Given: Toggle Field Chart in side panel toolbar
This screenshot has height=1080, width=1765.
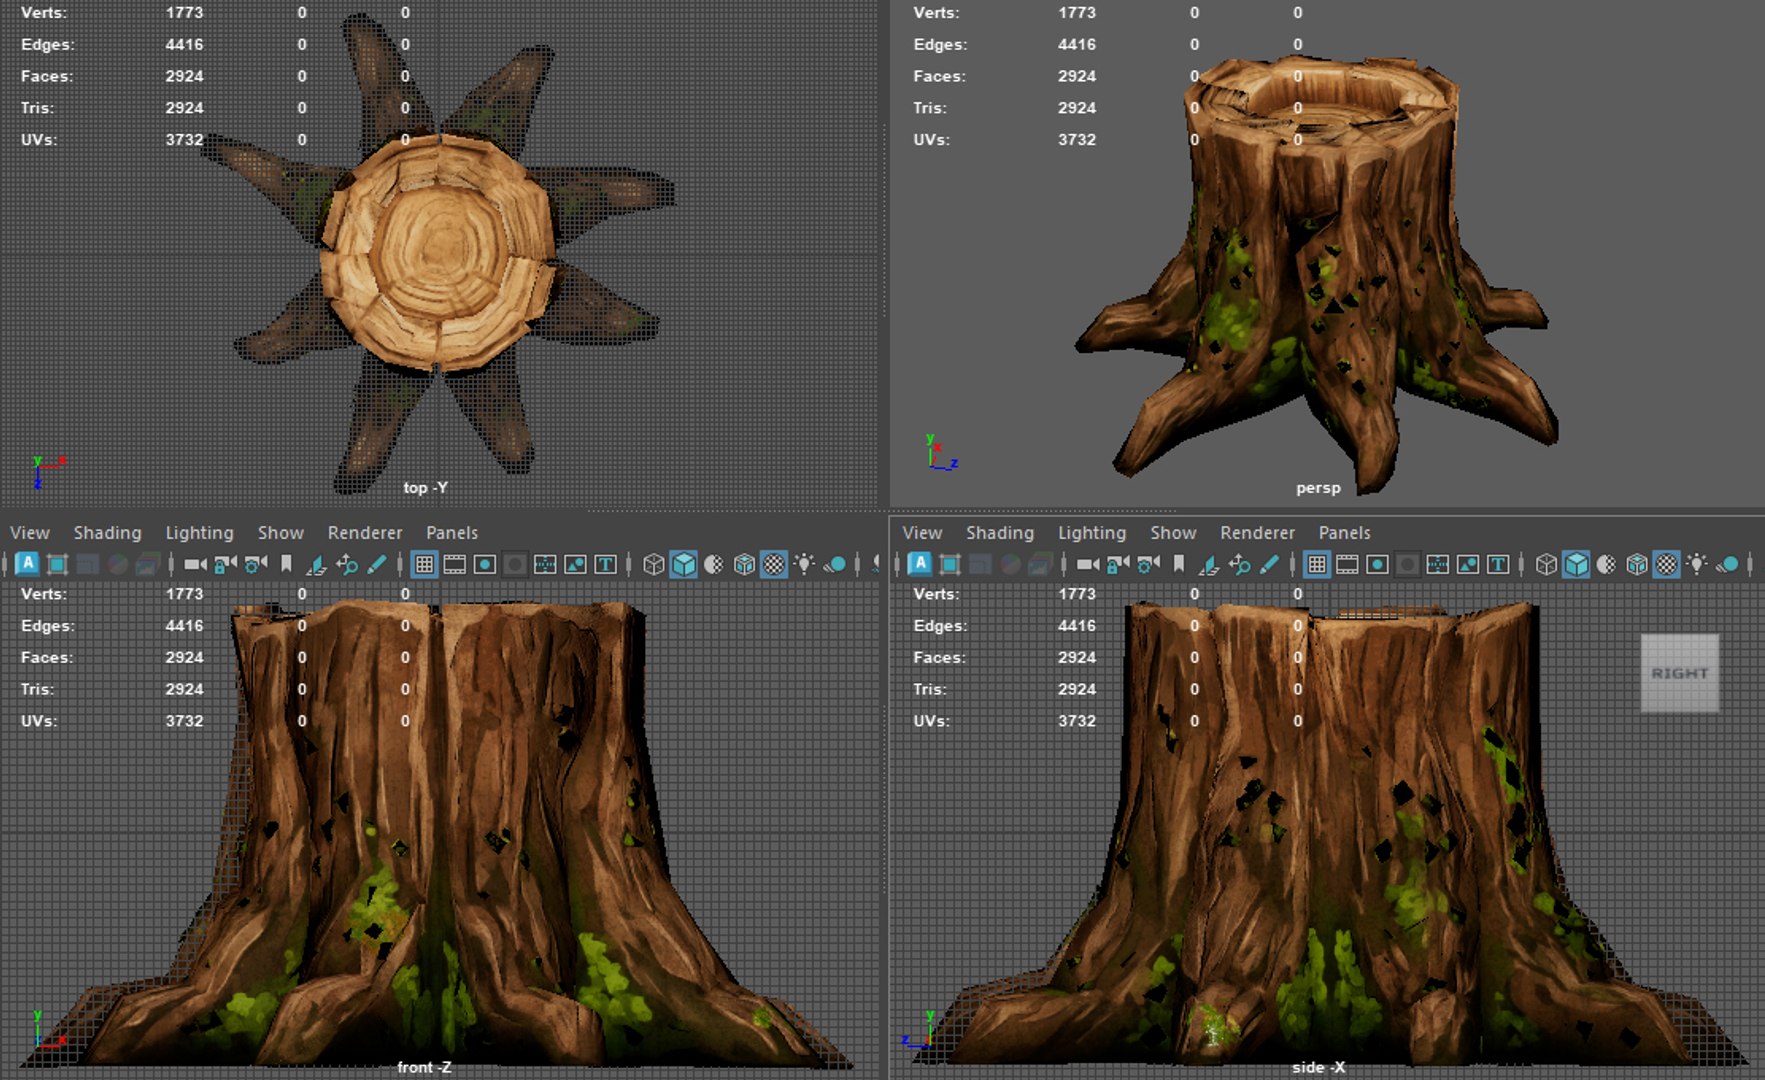Looking at the screenshot, I should point(1437,565).
